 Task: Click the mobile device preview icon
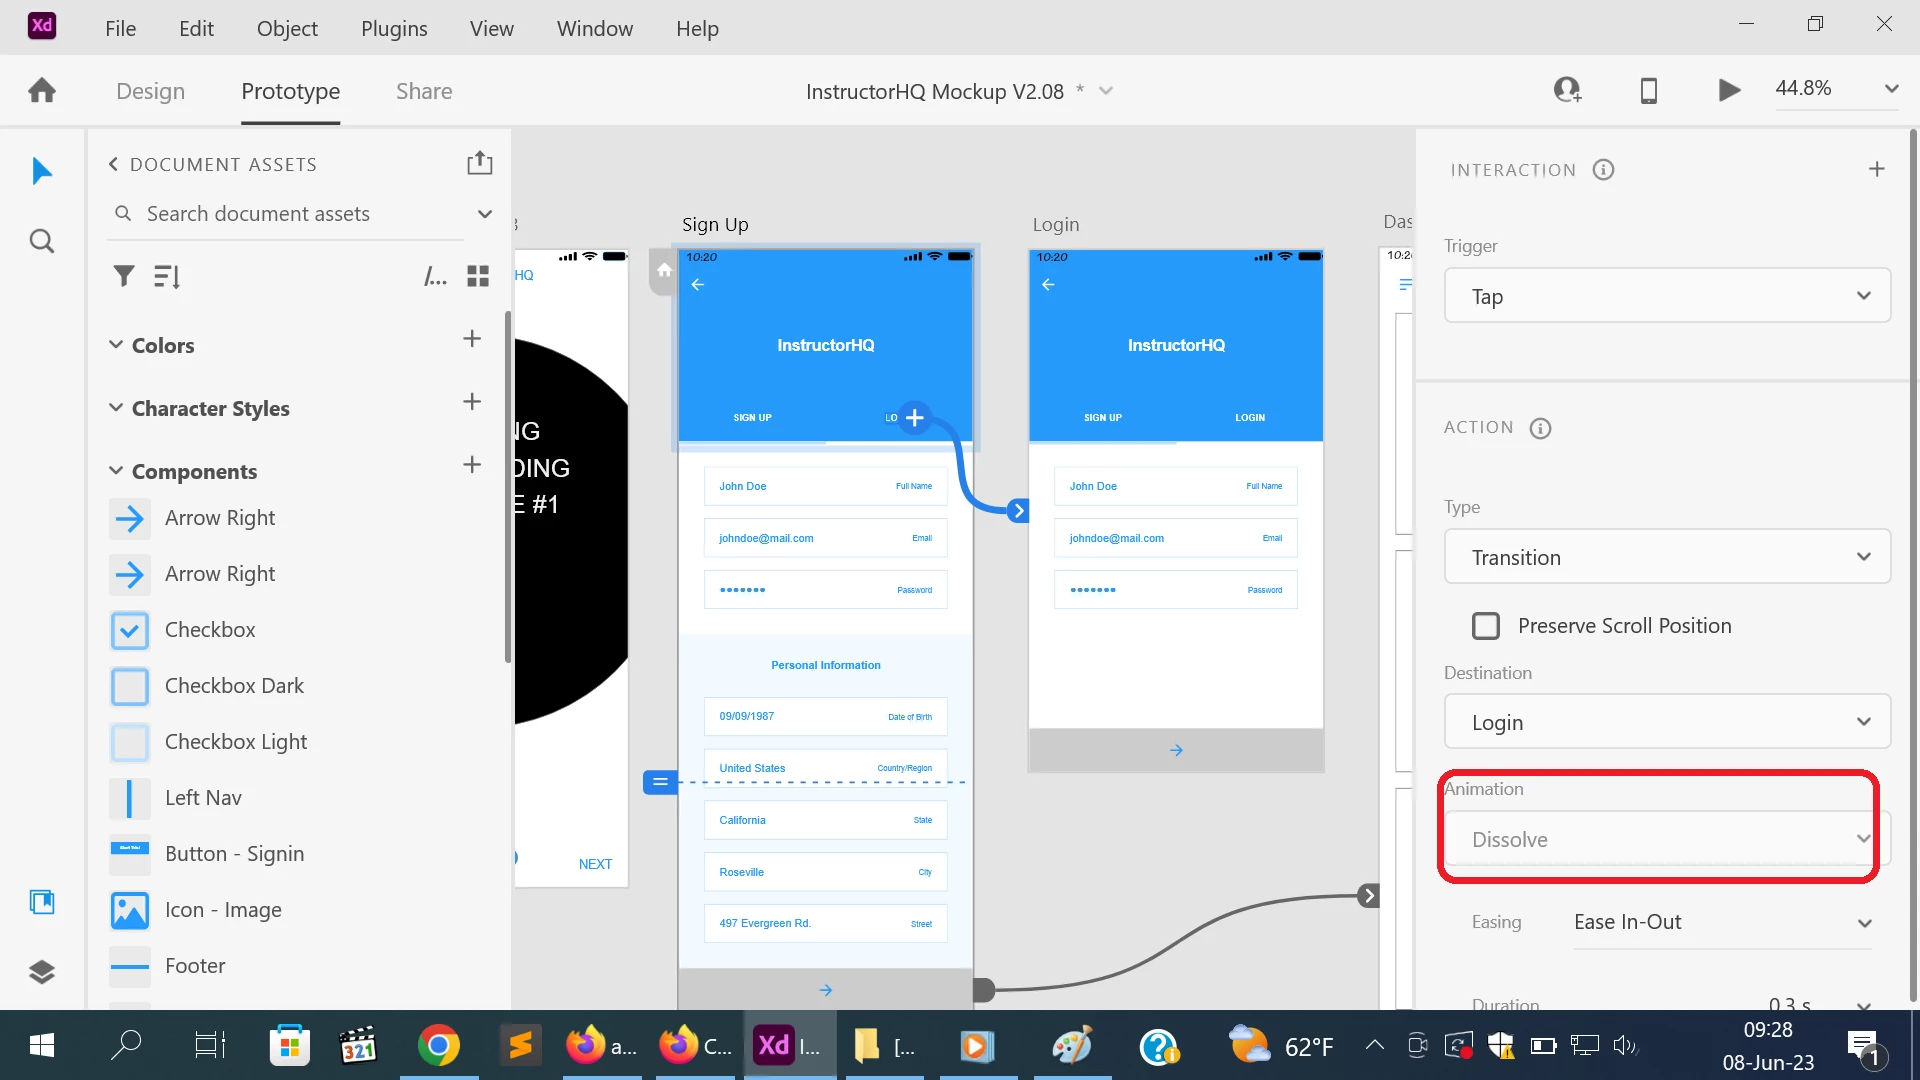(x=1649, y=90)
